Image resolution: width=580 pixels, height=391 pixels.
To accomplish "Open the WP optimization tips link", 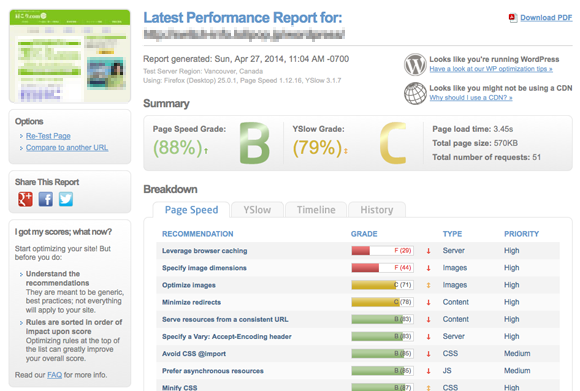I will tap(491, 69).
